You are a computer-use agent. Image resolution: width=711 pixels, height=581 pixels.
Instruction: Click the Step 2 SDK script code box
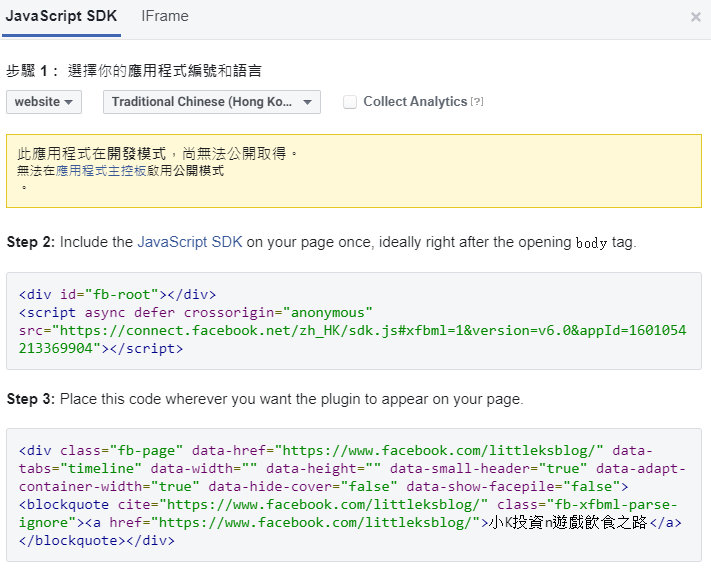[354, 321]
